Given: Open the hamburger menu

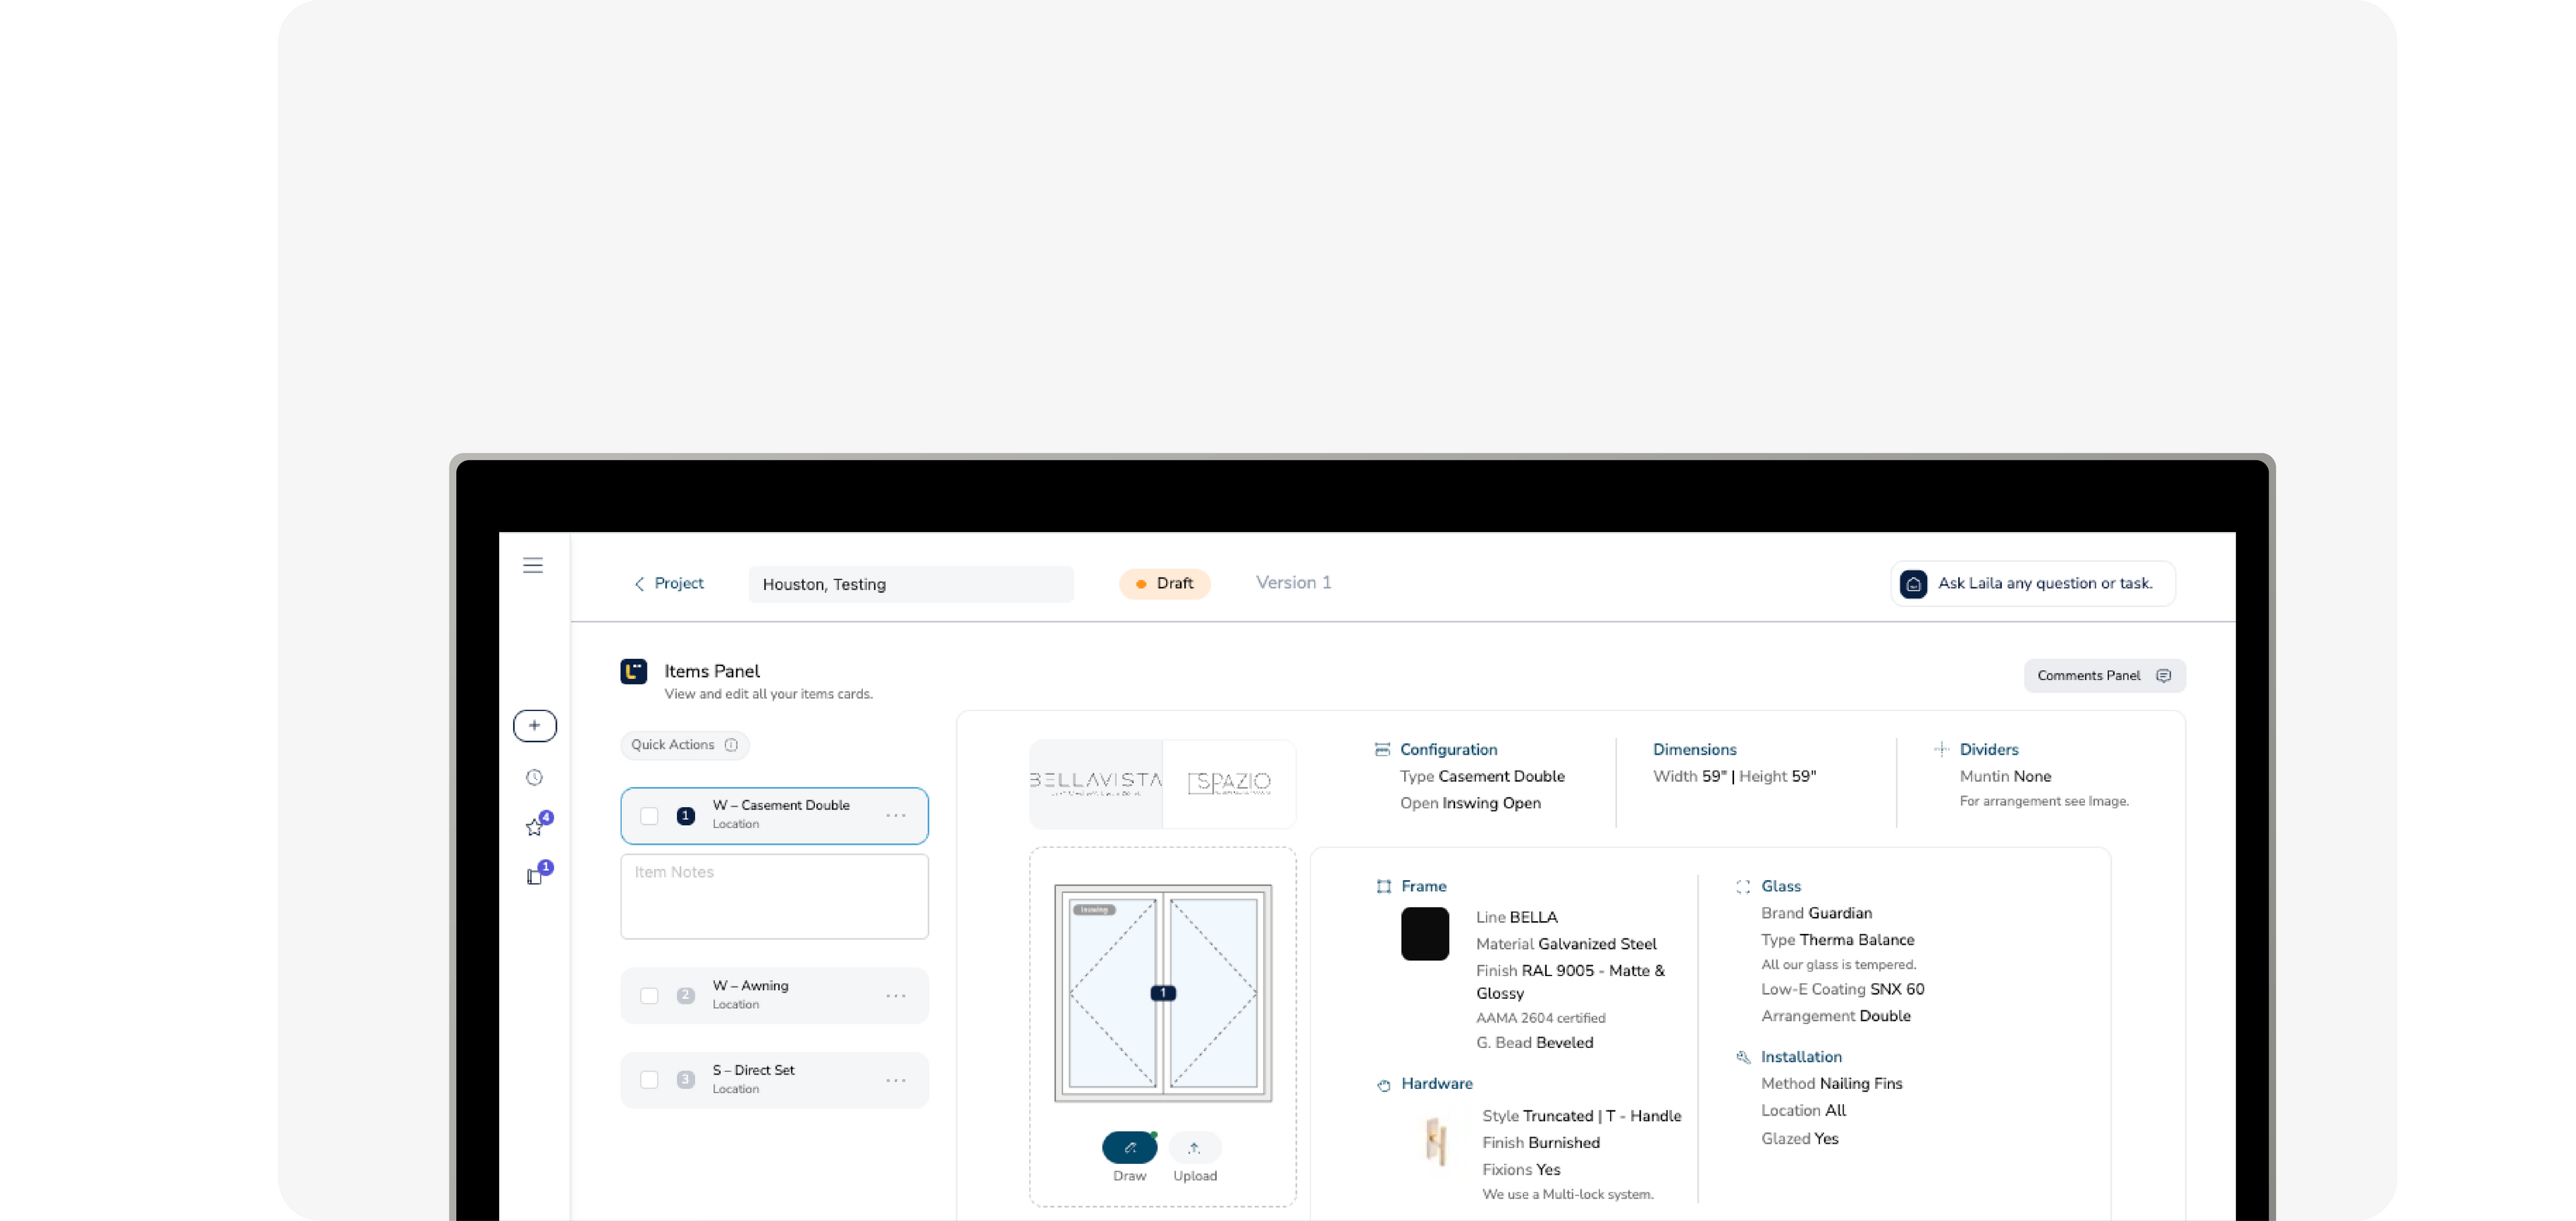Looking at the screenshot, I should (533, 565).
